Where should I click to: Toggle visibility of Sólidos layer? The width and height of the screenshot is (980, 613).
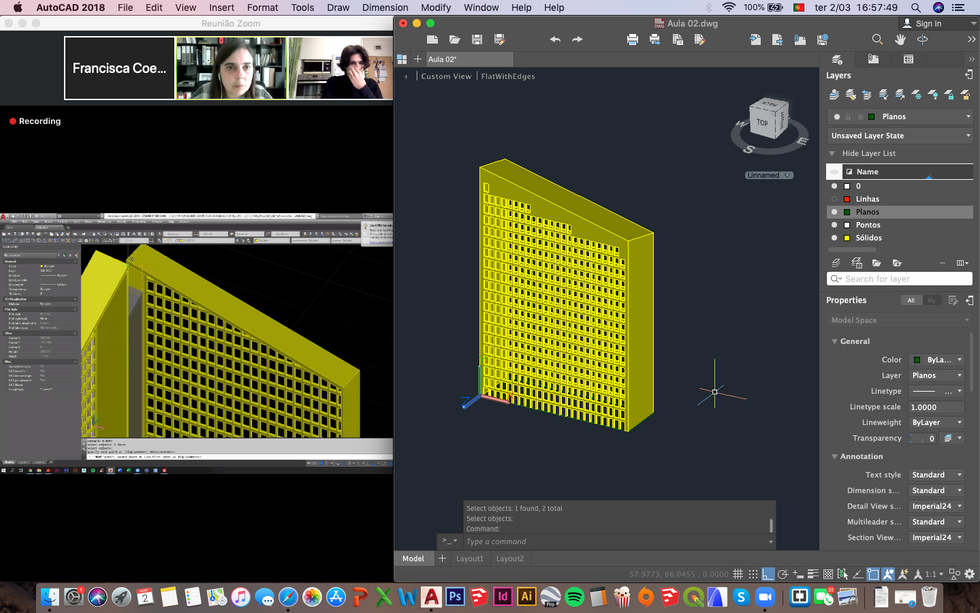coord(834,238)
